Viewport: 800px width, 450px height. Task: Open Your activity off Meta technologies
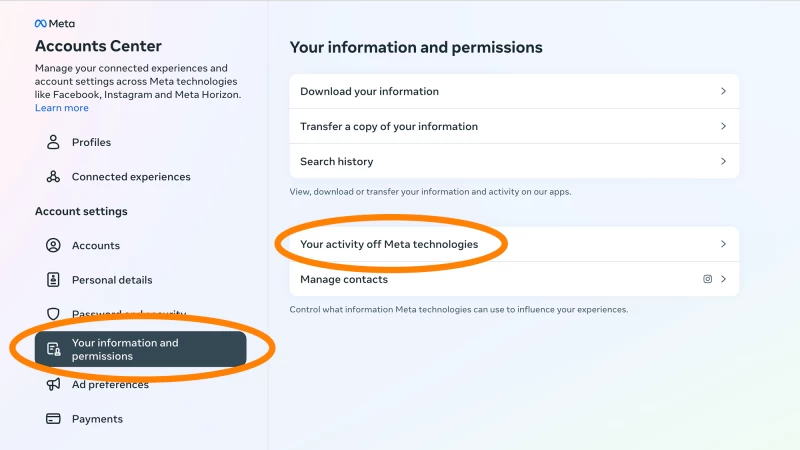[389, 244]
